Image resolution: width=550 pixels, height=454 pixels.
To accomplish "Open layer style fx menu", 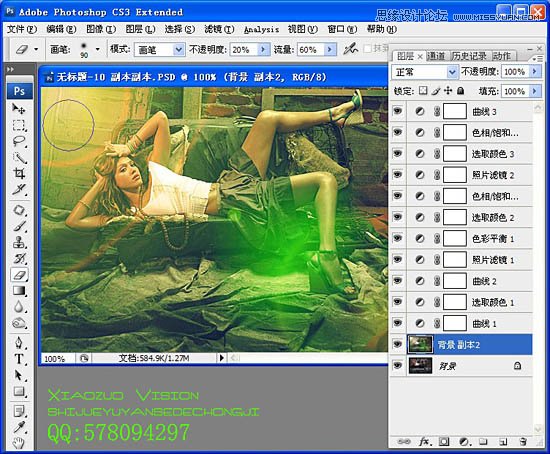I will (424, 442).
